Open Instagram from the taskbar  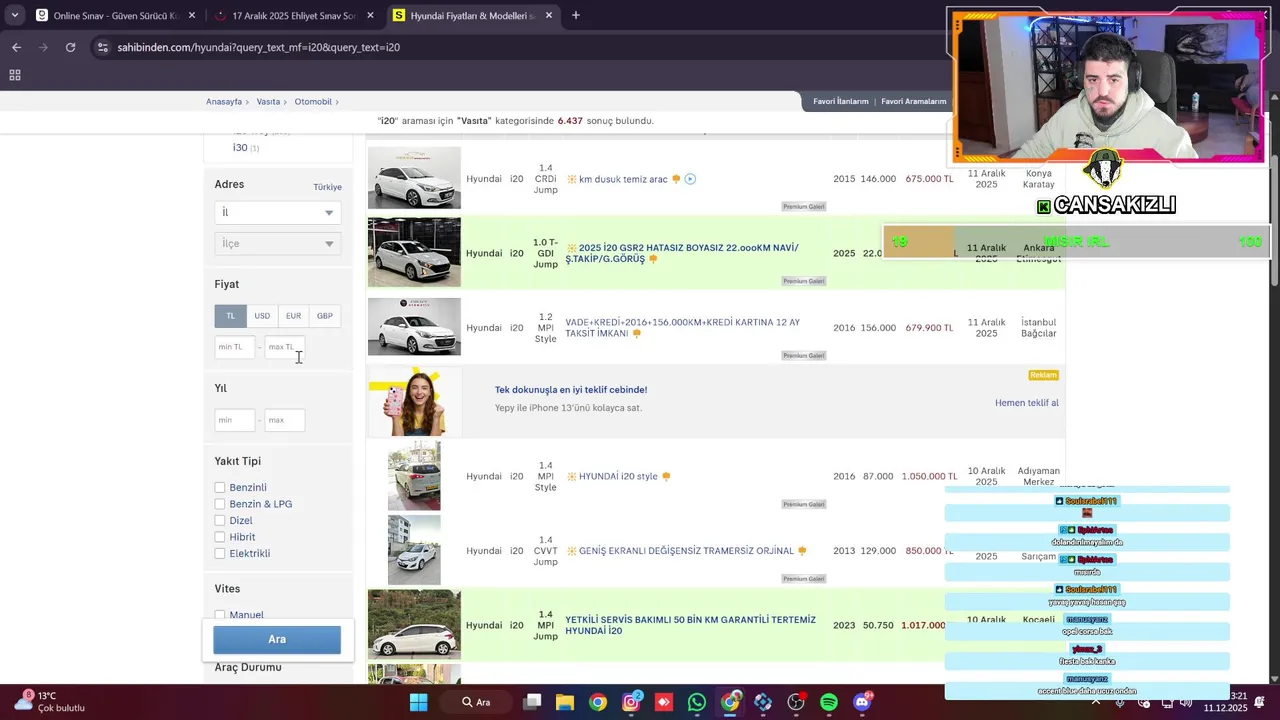[631, 702]
